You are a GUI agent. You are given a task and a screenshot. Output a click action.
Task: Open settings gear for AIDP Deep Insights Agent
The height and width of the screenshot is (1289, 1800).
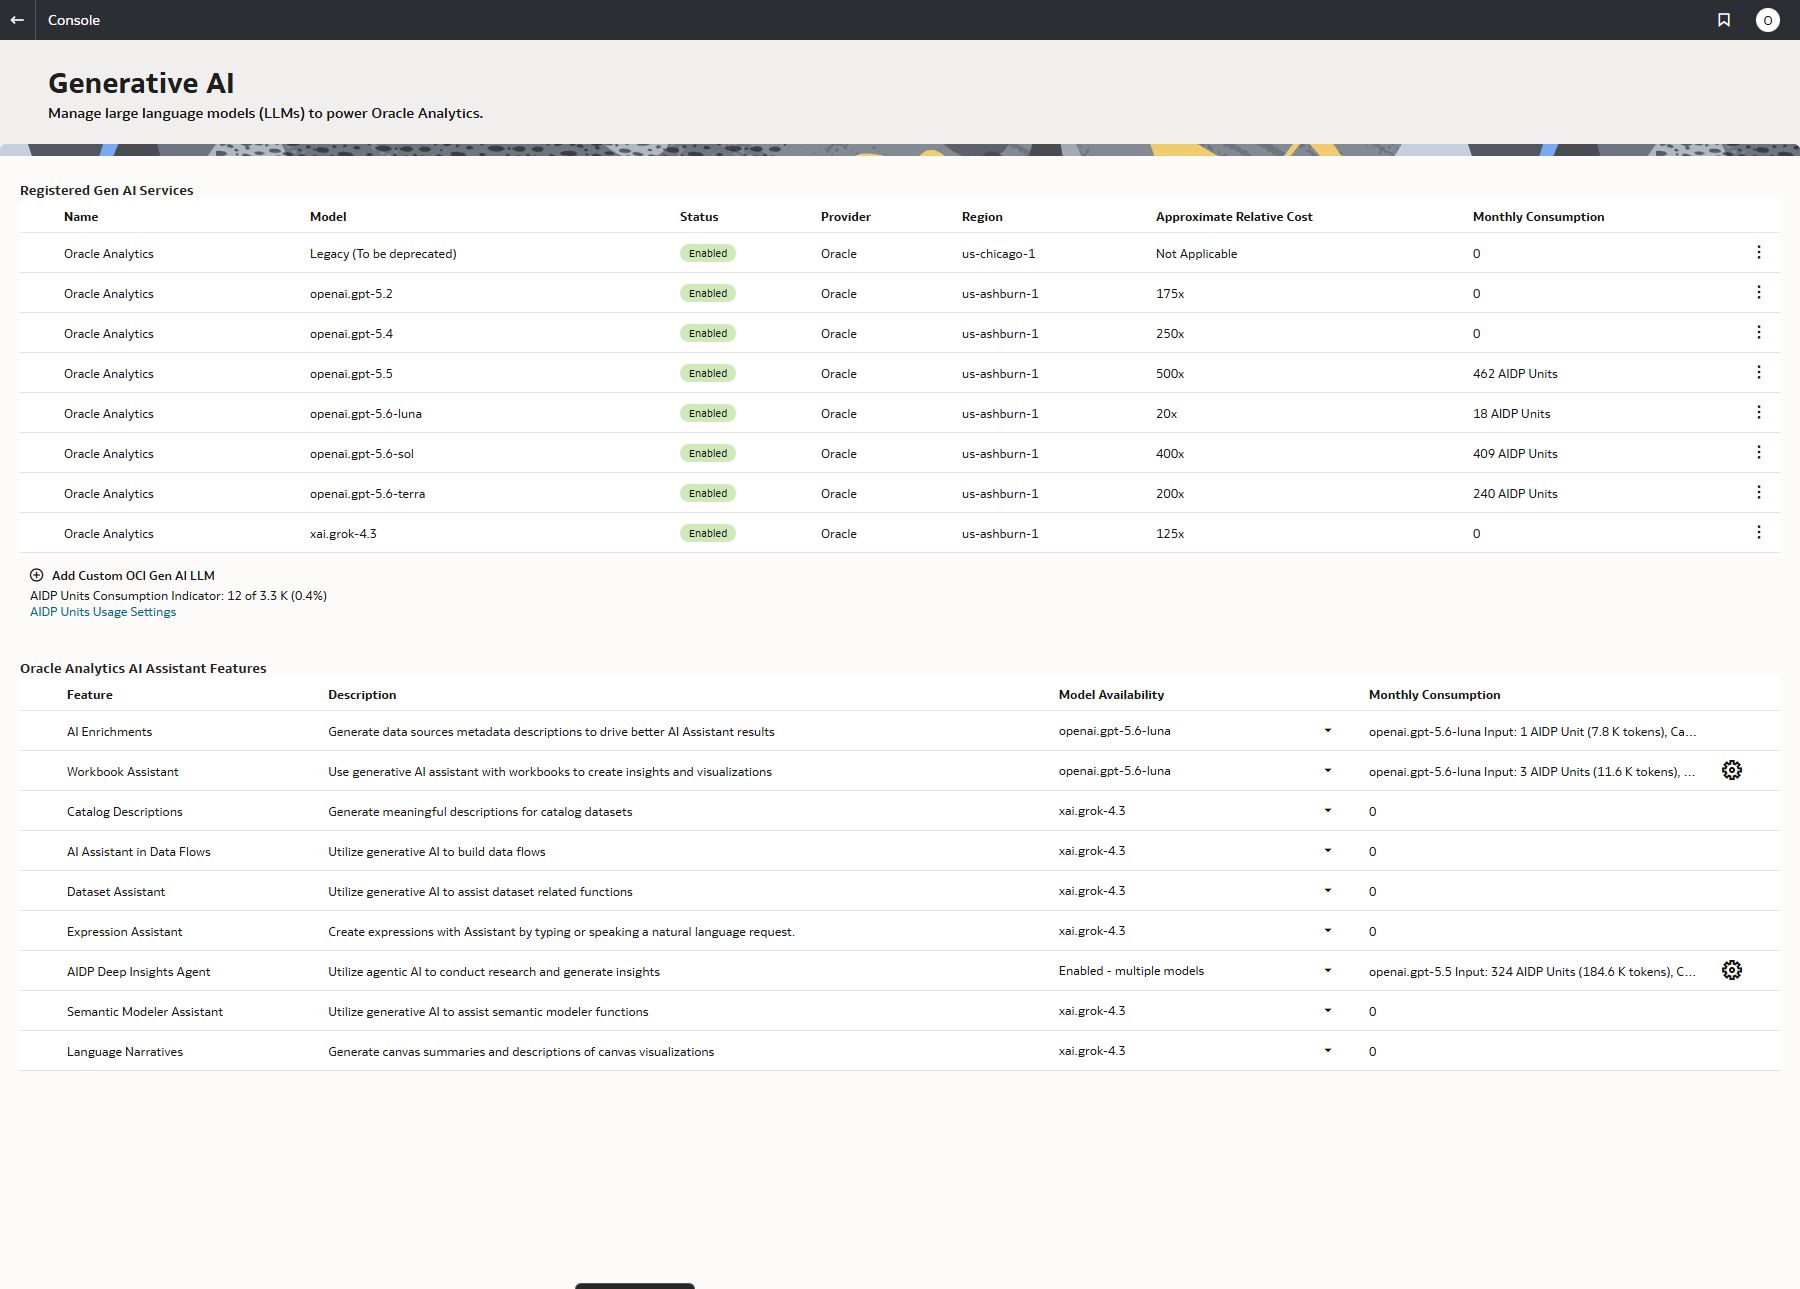(x=1732, y=970)
